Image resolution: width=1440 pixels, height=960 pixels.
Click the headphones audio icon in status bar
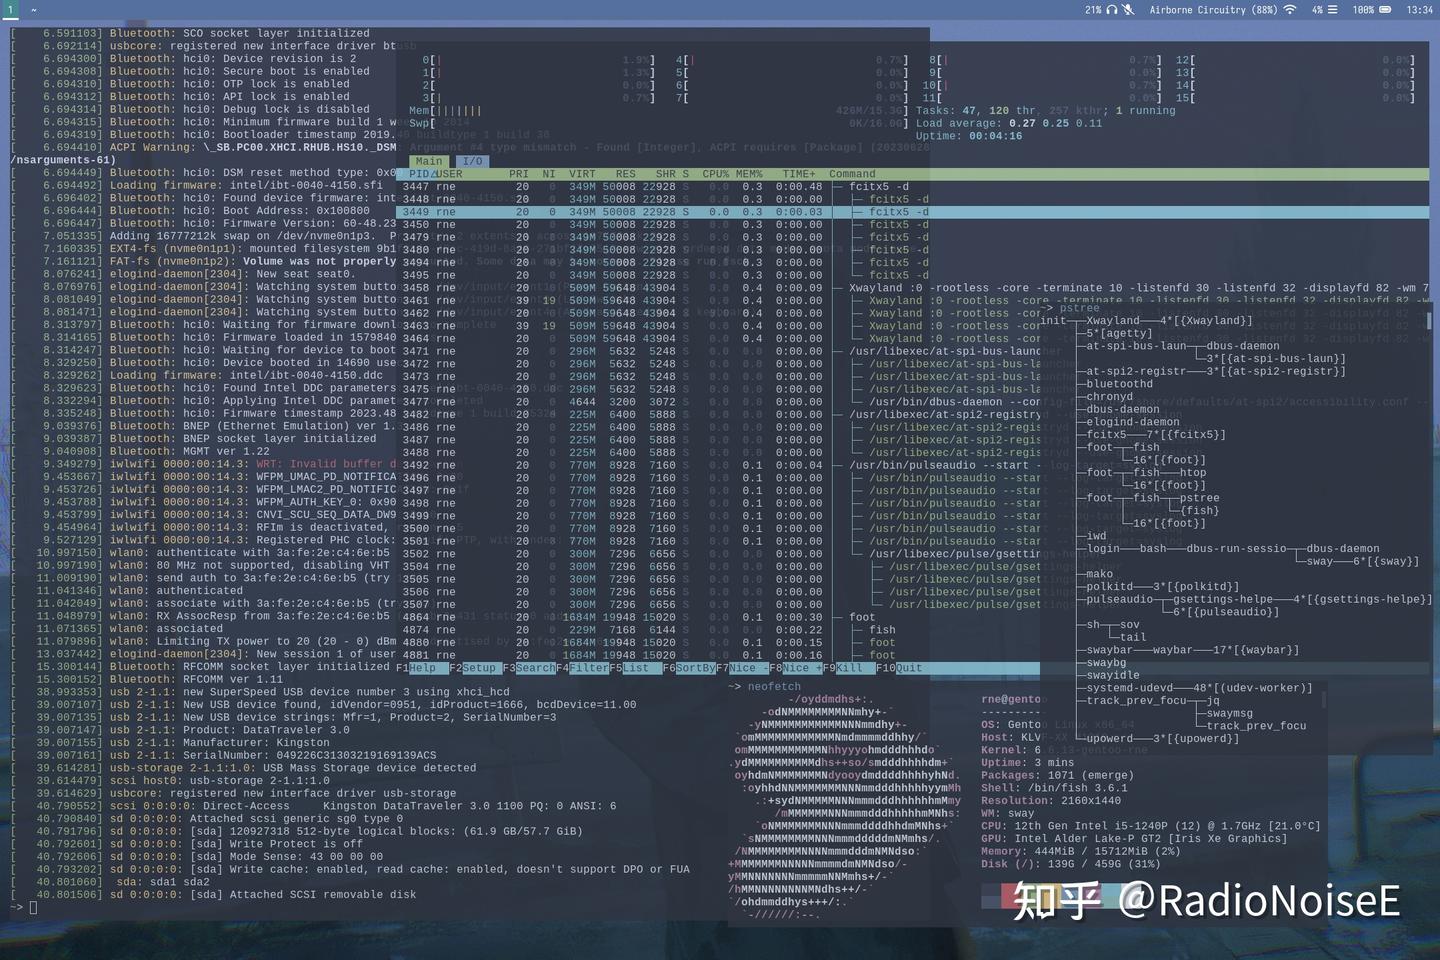click(x=1111, y=10)
